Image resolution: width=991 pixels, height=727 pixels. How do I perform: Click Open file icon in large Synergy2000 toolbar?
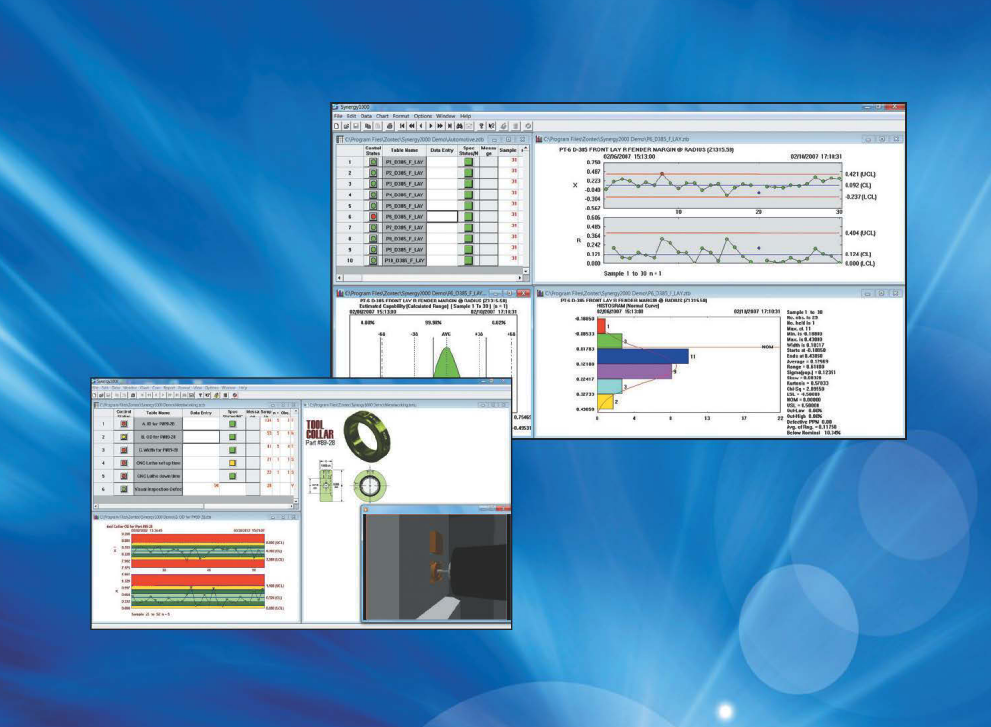(346, 126)
